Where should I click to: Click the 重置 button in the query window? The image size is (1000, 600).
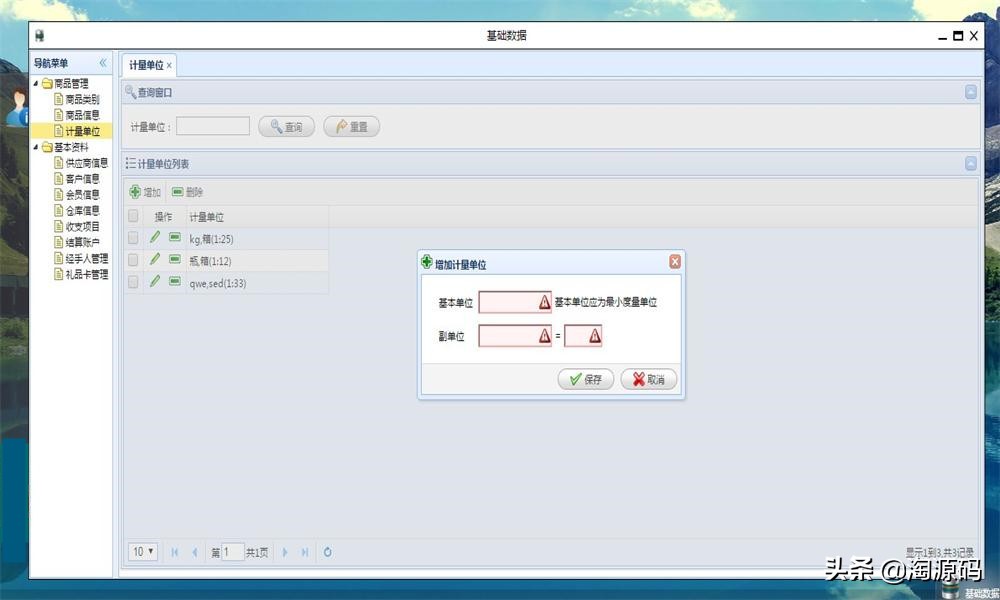pyautogui.click(x=351, y=126)
